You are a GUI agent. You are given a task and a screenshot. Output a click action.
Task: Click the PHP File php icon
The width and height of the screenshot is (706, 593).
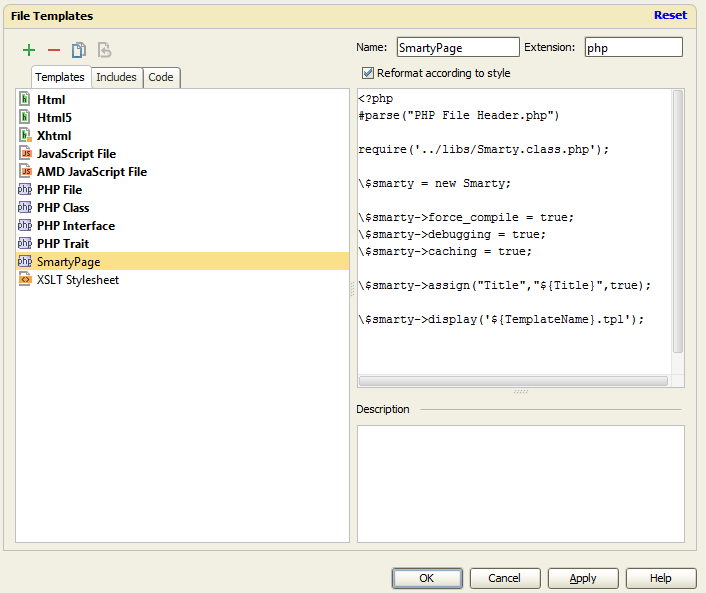[25, 189]
